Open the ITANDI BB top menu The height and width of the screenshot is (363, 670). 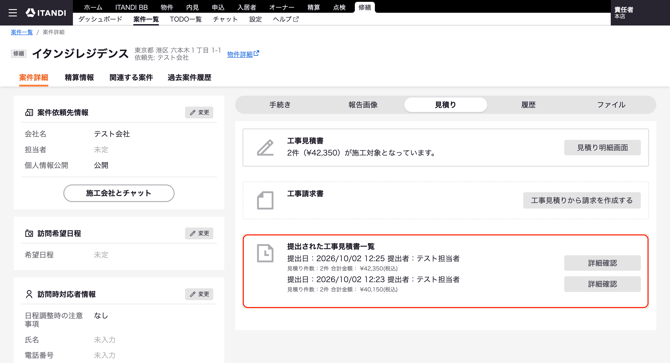[131, 7]
